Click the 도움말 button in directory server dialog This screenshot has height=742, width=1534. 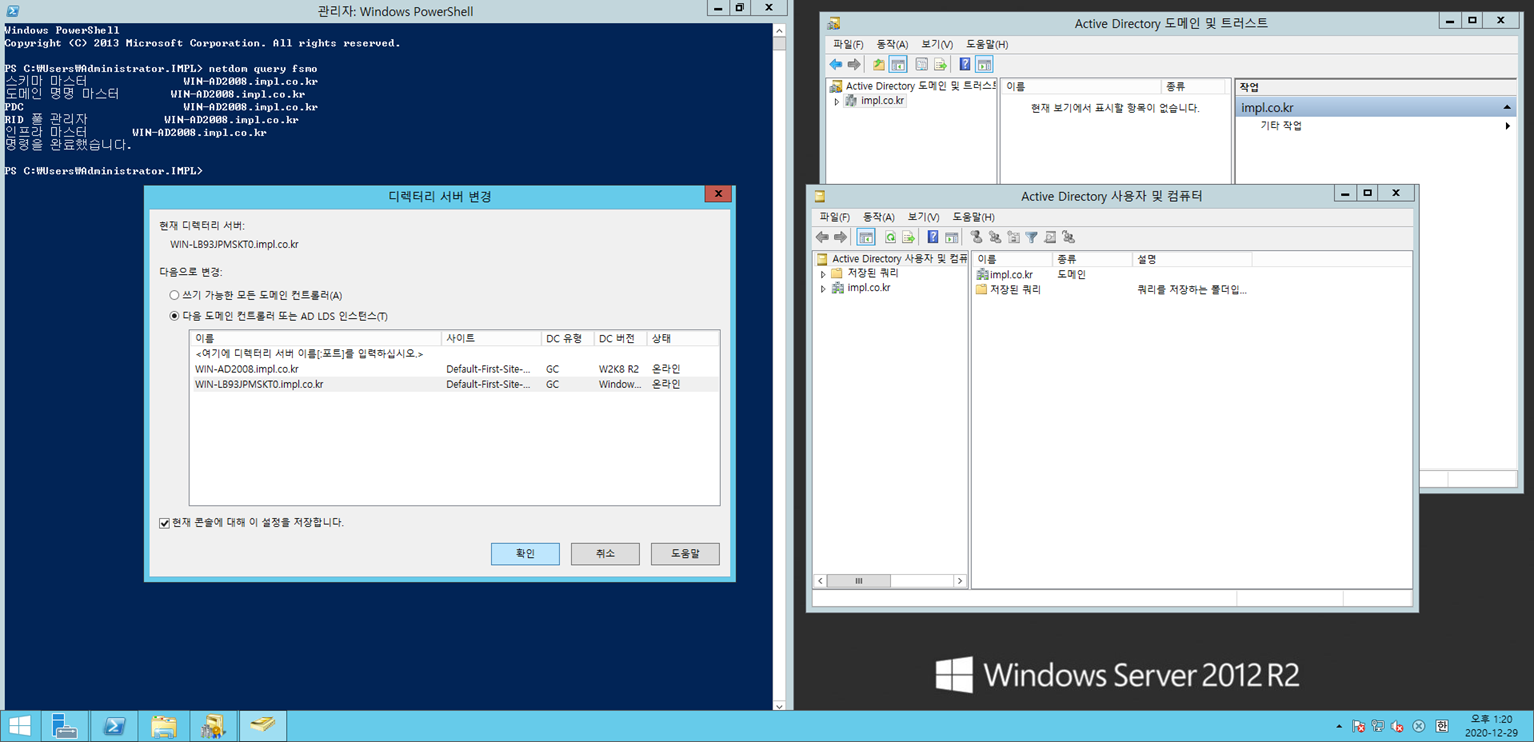point(685,553)
